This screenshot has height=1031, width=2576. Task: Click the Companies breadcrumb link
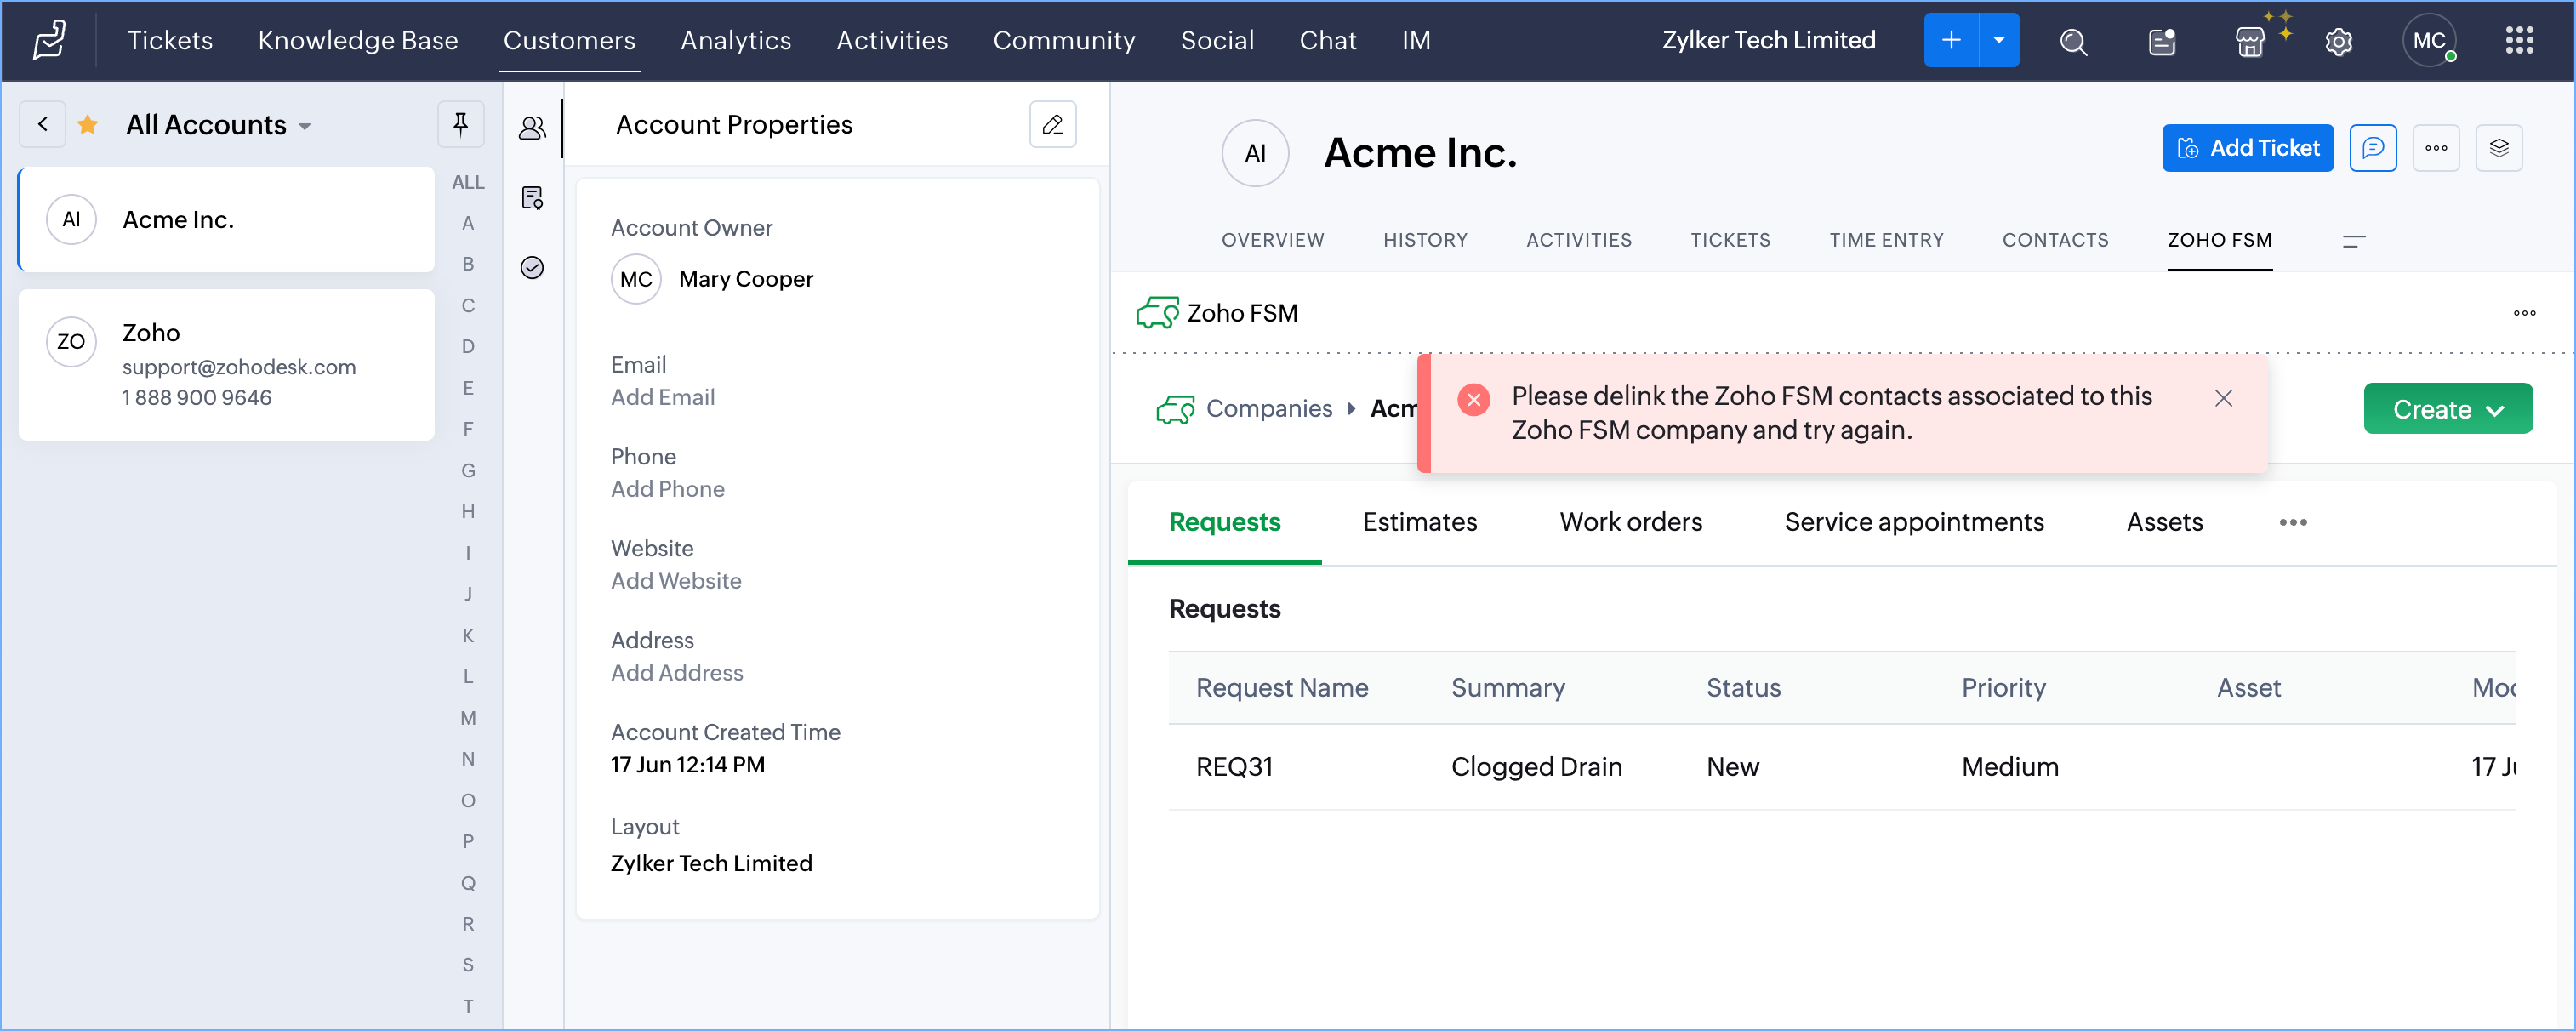point(1268,408)
